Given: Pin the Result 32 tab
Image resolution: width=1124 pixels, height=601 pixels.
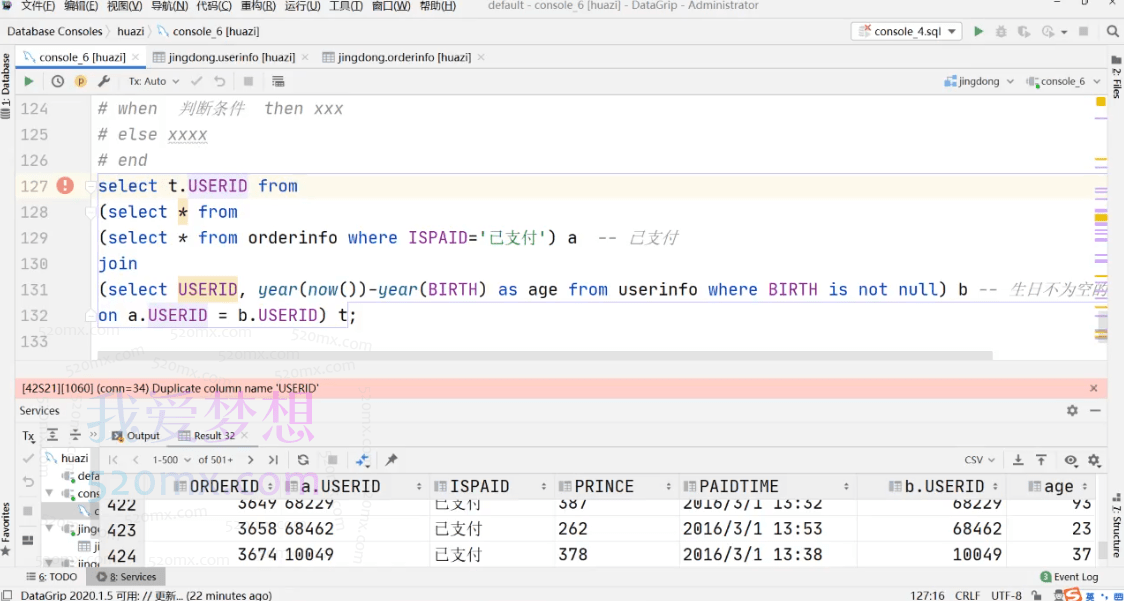Looking at the screenshot, I should tap(391, 460).
